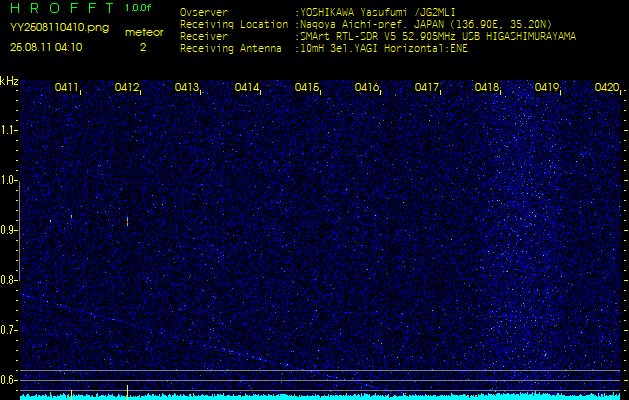Click the 0411 time marker
The image size is (629, 400).
click(66, 87)
